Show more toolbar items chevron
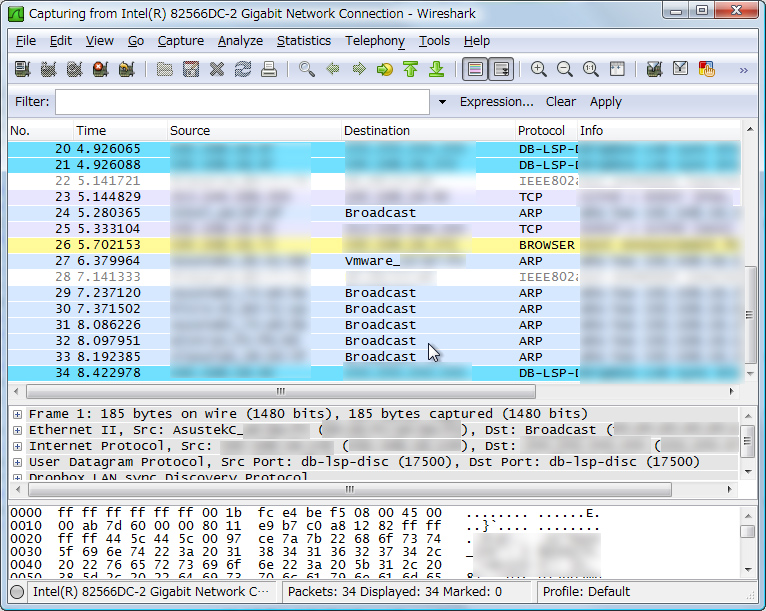 click(744, 70)
